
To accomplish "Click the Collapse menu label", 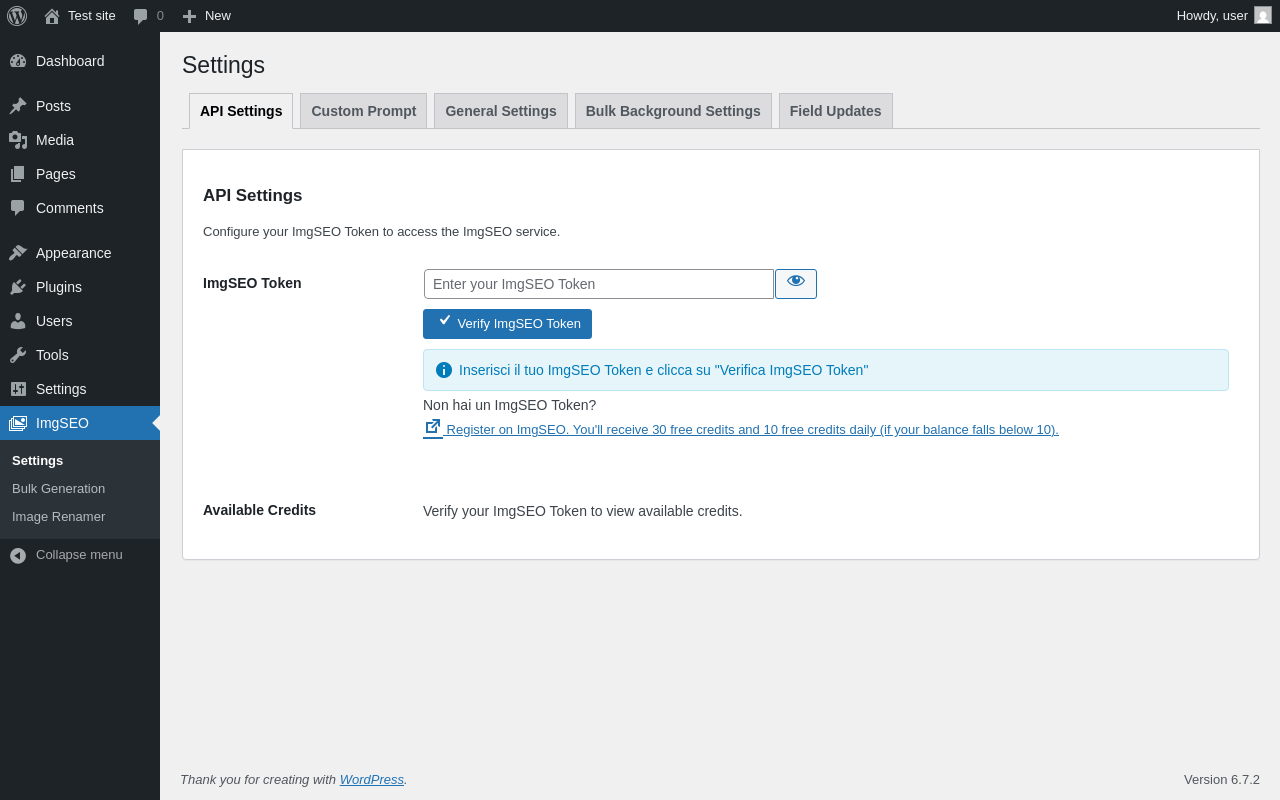I will (79, 555).
